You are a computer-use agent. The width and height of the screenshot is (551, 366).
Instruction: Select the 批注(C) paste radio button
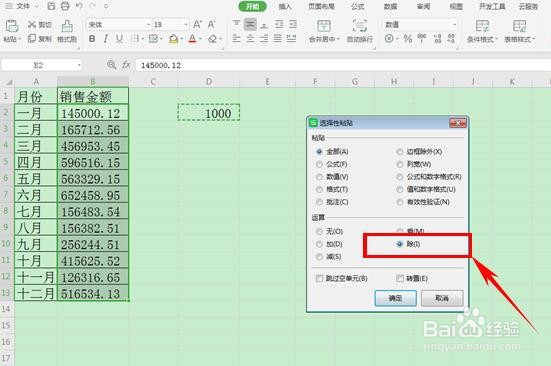[x=319, y=202]
